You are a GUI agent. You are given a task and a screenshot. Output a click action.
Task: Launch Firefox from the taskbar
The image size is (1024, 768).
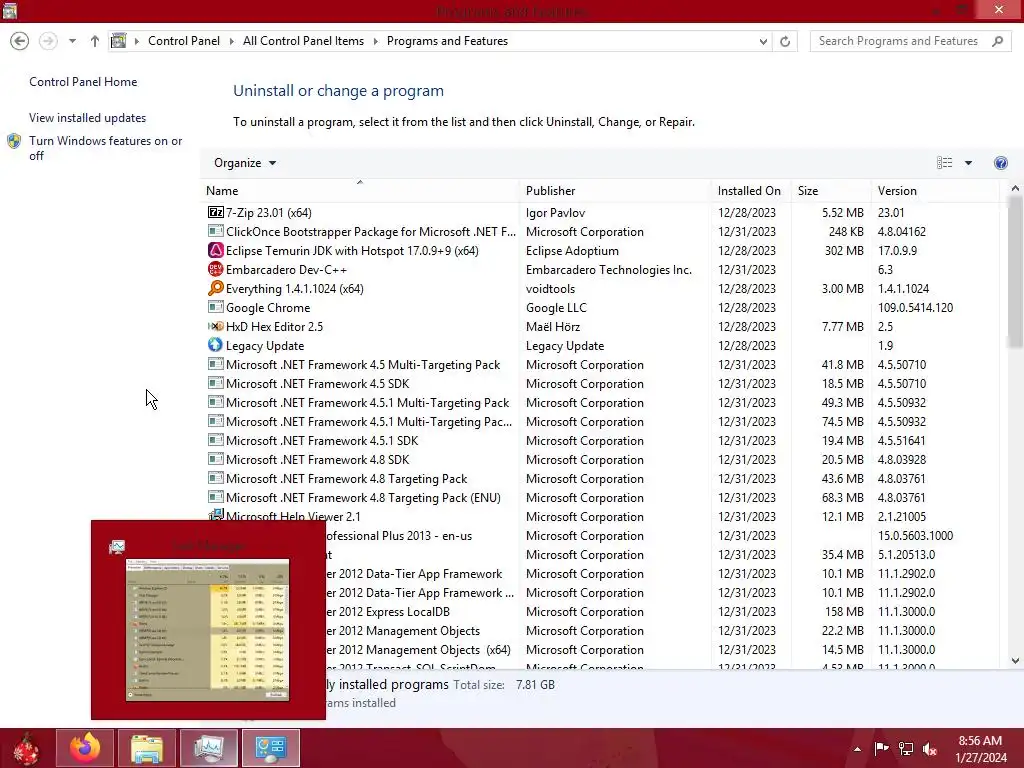click(x=85, y=748)
